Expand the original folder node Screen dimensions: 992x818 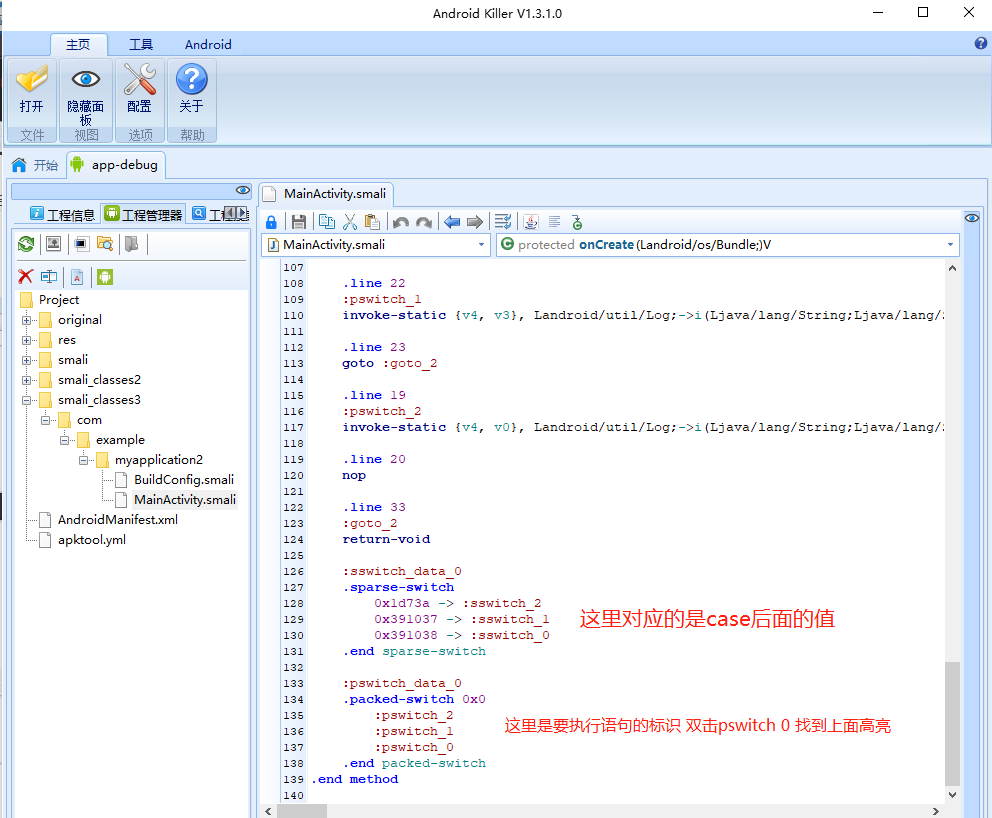pyautogui.click(x=26, y=320)
